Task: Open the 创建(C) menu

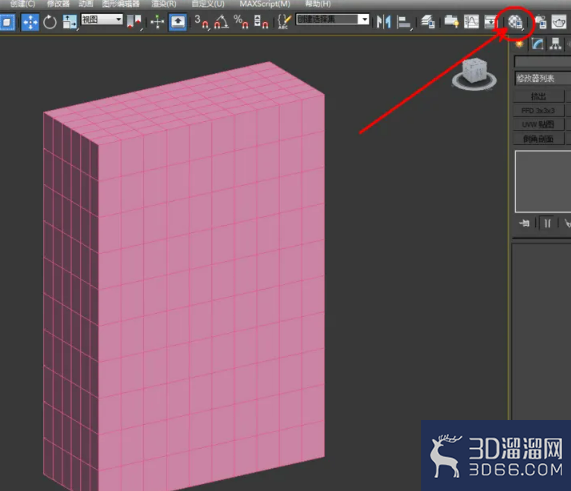Action: point(23,4)
